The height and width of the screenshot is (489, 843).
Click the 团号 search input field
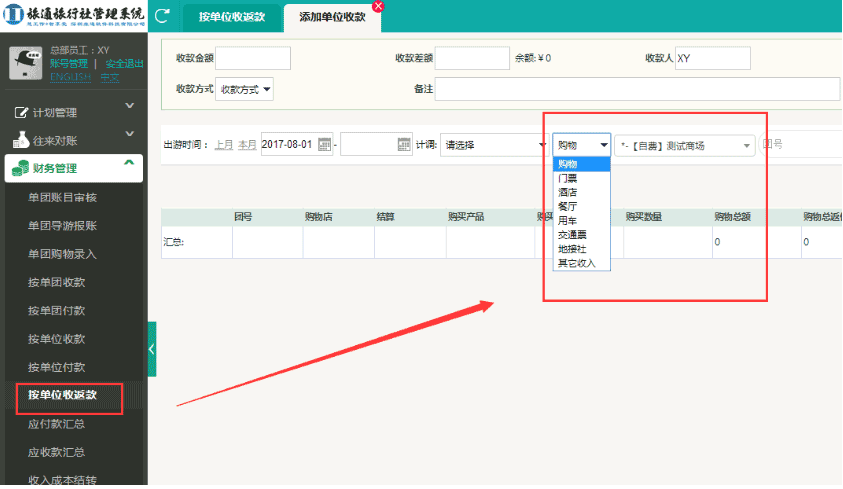(x=800, y=144)
